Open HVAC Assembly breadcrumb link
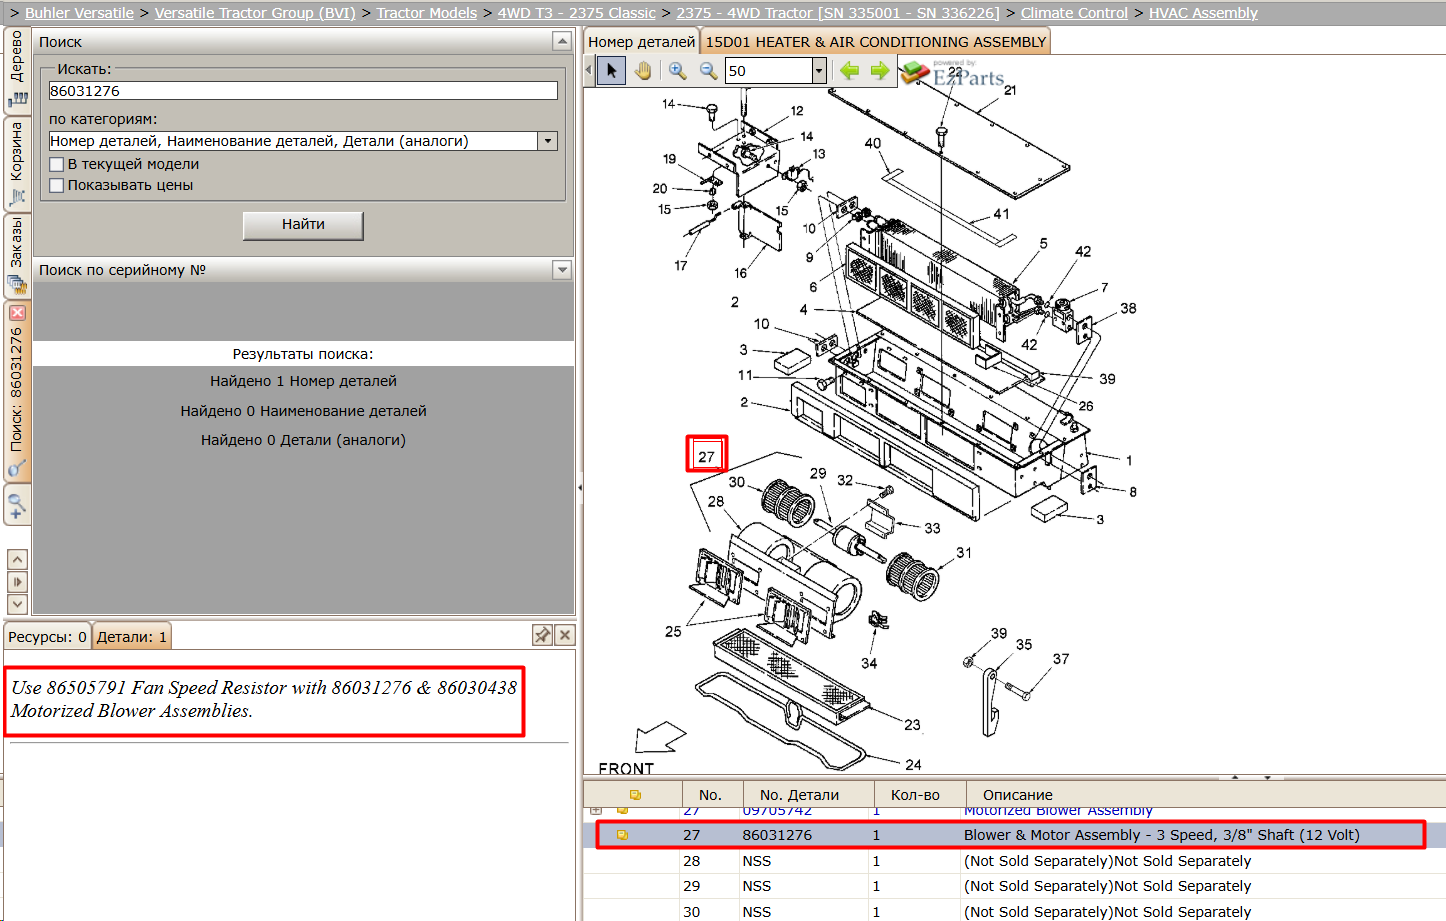Viewport: 1446px width, 921px height. click(1203, 13)
